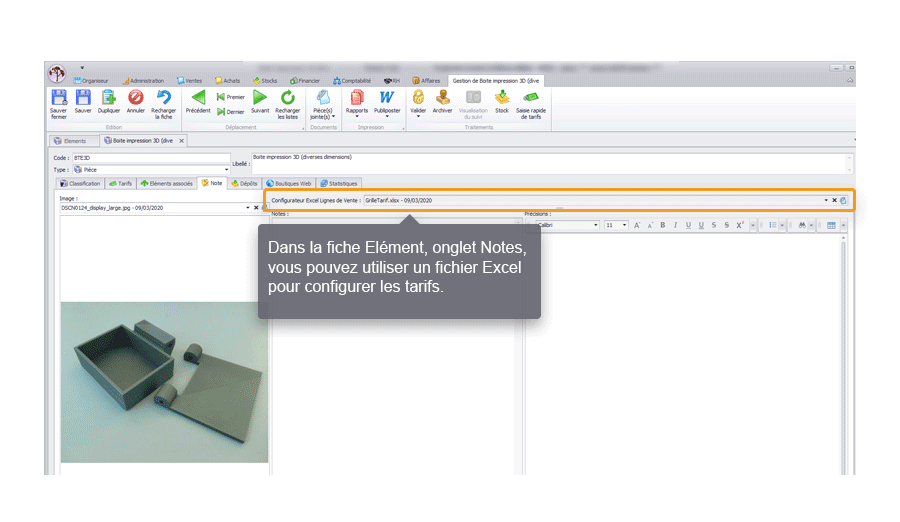Click the bullet list icon
The width and height of the screenshot is (900, 522).
pyautogui.click(x=773, y=225)
